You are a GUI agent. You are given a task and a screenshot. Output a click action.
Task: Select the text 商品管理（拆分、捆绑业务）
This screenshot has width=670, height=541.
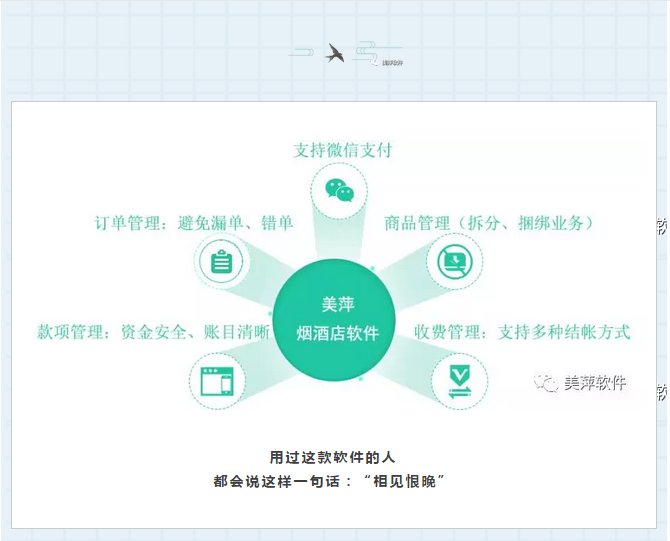(489, 223)
